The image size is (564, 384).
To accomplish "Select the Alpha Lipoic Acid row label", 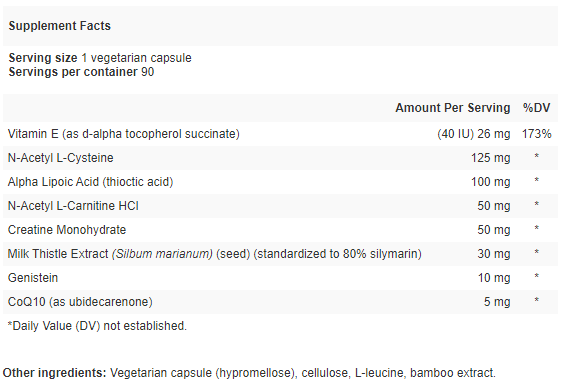I will click(x=90, y=182).
